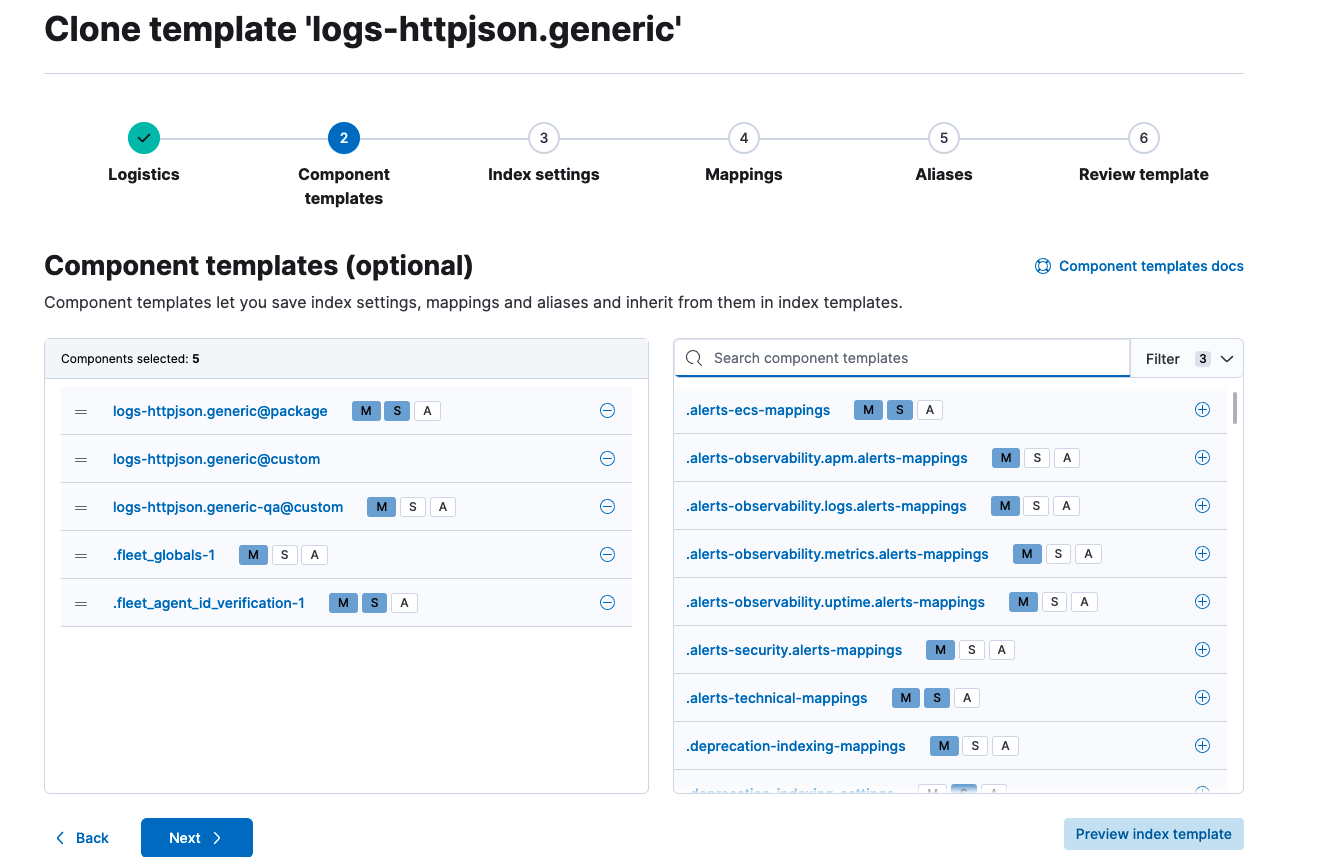The height and width of the screenshot is (857, 1328).
Task: Click the Next button
Action: coord(196,837)
